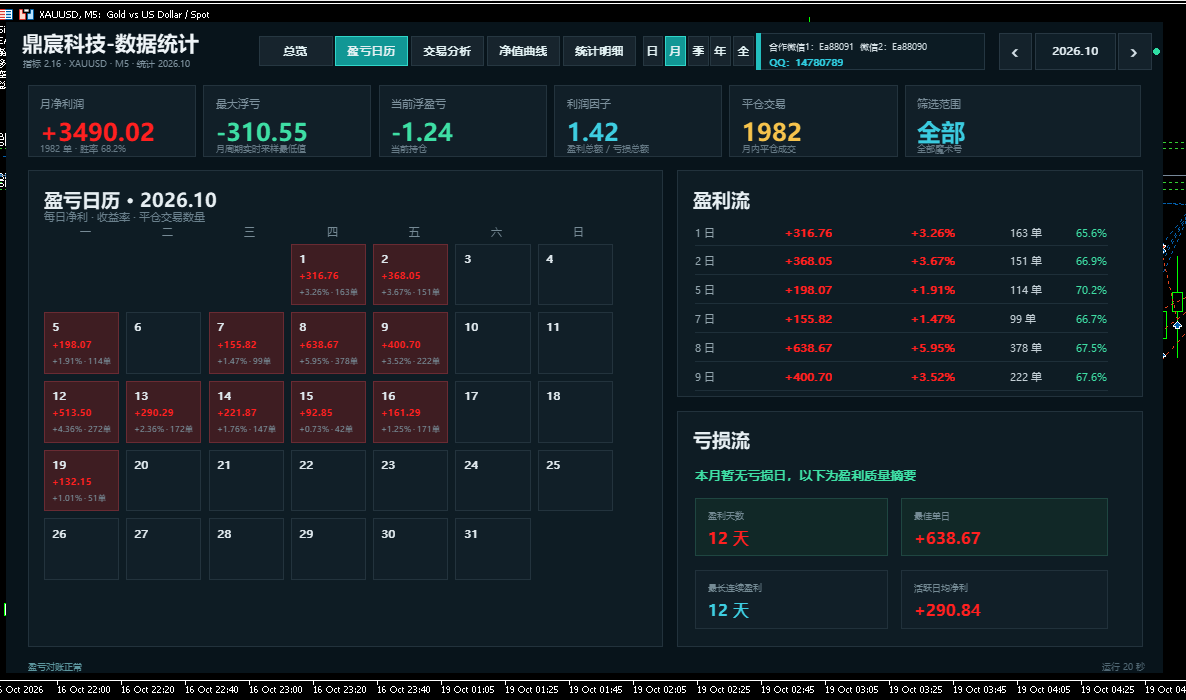Open calendar day 13 showing +290.29
Viewport: 1186px width, 700px height.
tap(163, 412)
